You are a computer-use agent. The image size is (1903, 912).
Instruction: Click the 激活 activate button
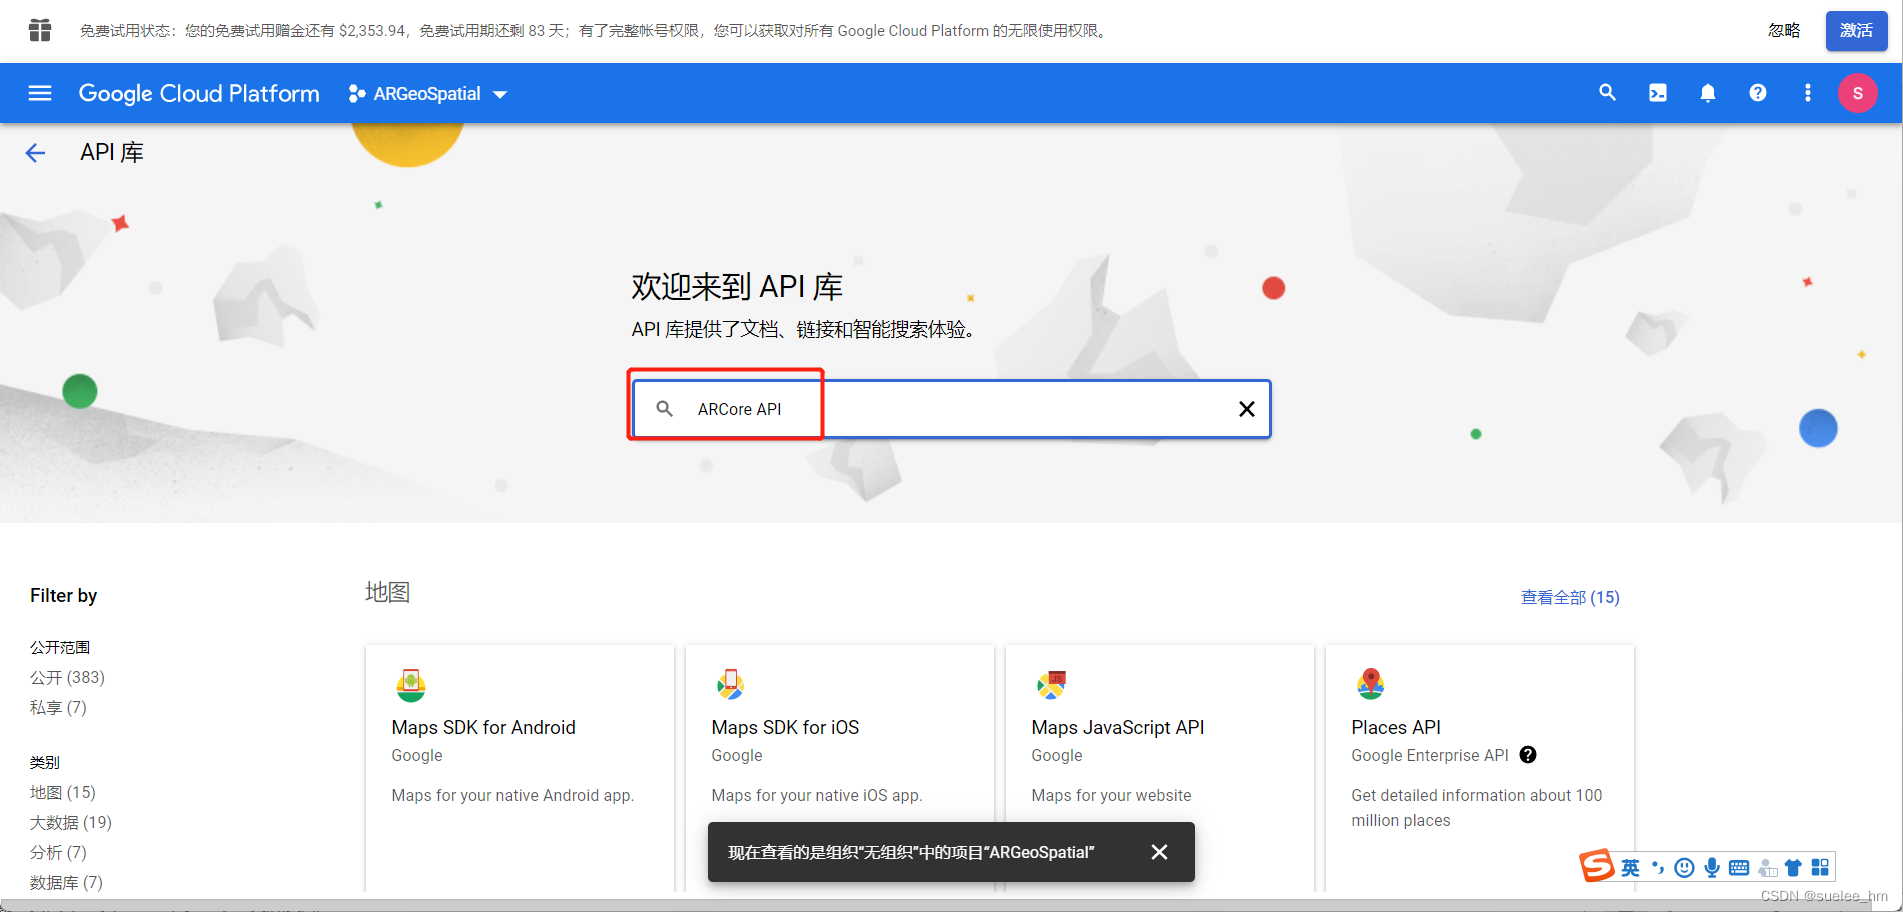point(1856,30)
